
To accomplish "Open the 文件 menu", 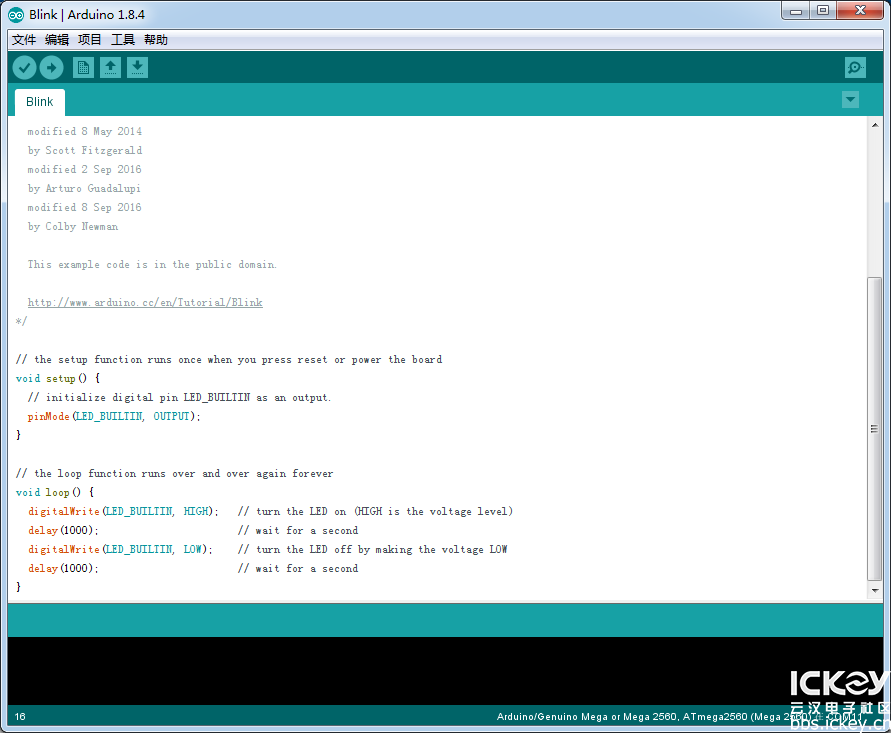I will click(x=24, y=40).
